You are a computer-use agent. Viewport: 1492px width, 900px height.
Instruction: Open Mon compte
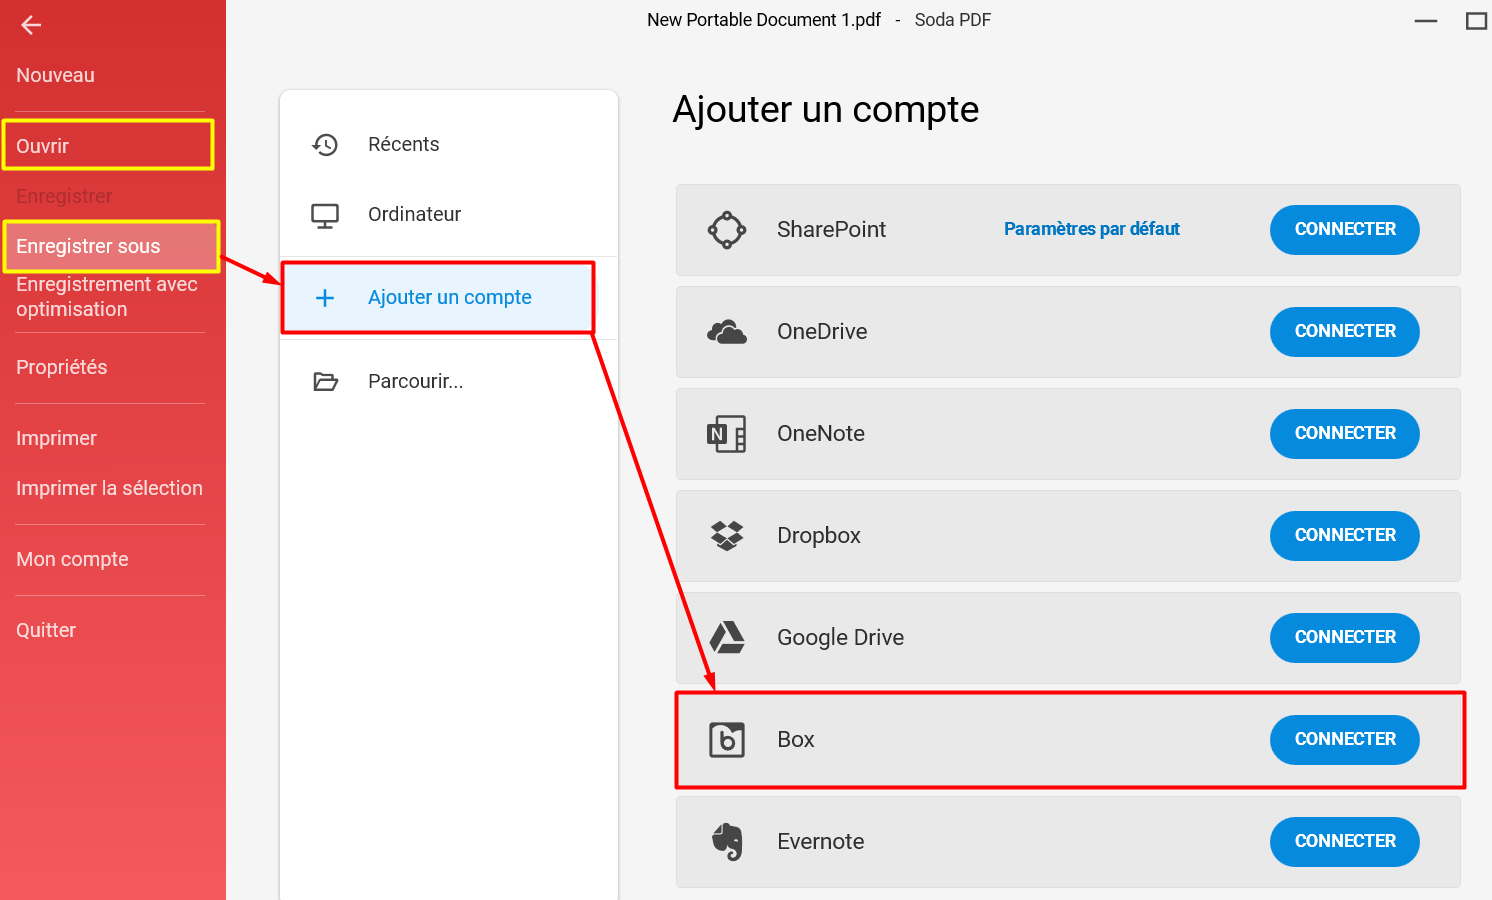(72, 559)
